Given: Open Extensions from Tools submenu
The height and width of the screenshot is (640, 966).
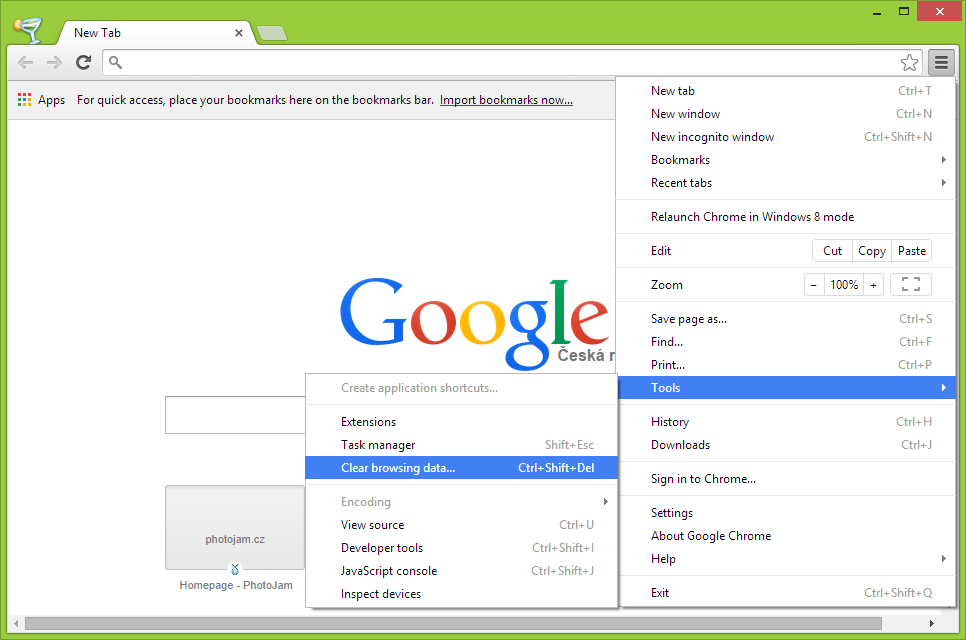Looking at the screenshot, I should 461,422.
